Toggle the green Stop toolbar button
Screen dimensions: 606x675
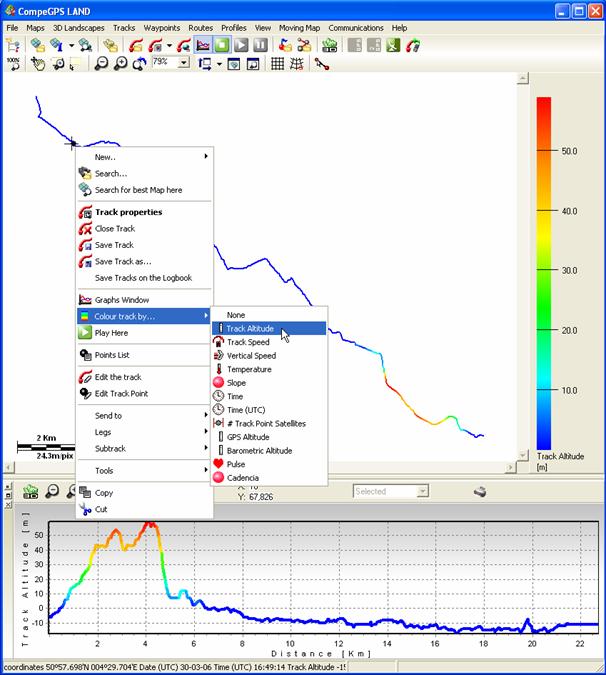pyautogui.click(x=222, y=45)
